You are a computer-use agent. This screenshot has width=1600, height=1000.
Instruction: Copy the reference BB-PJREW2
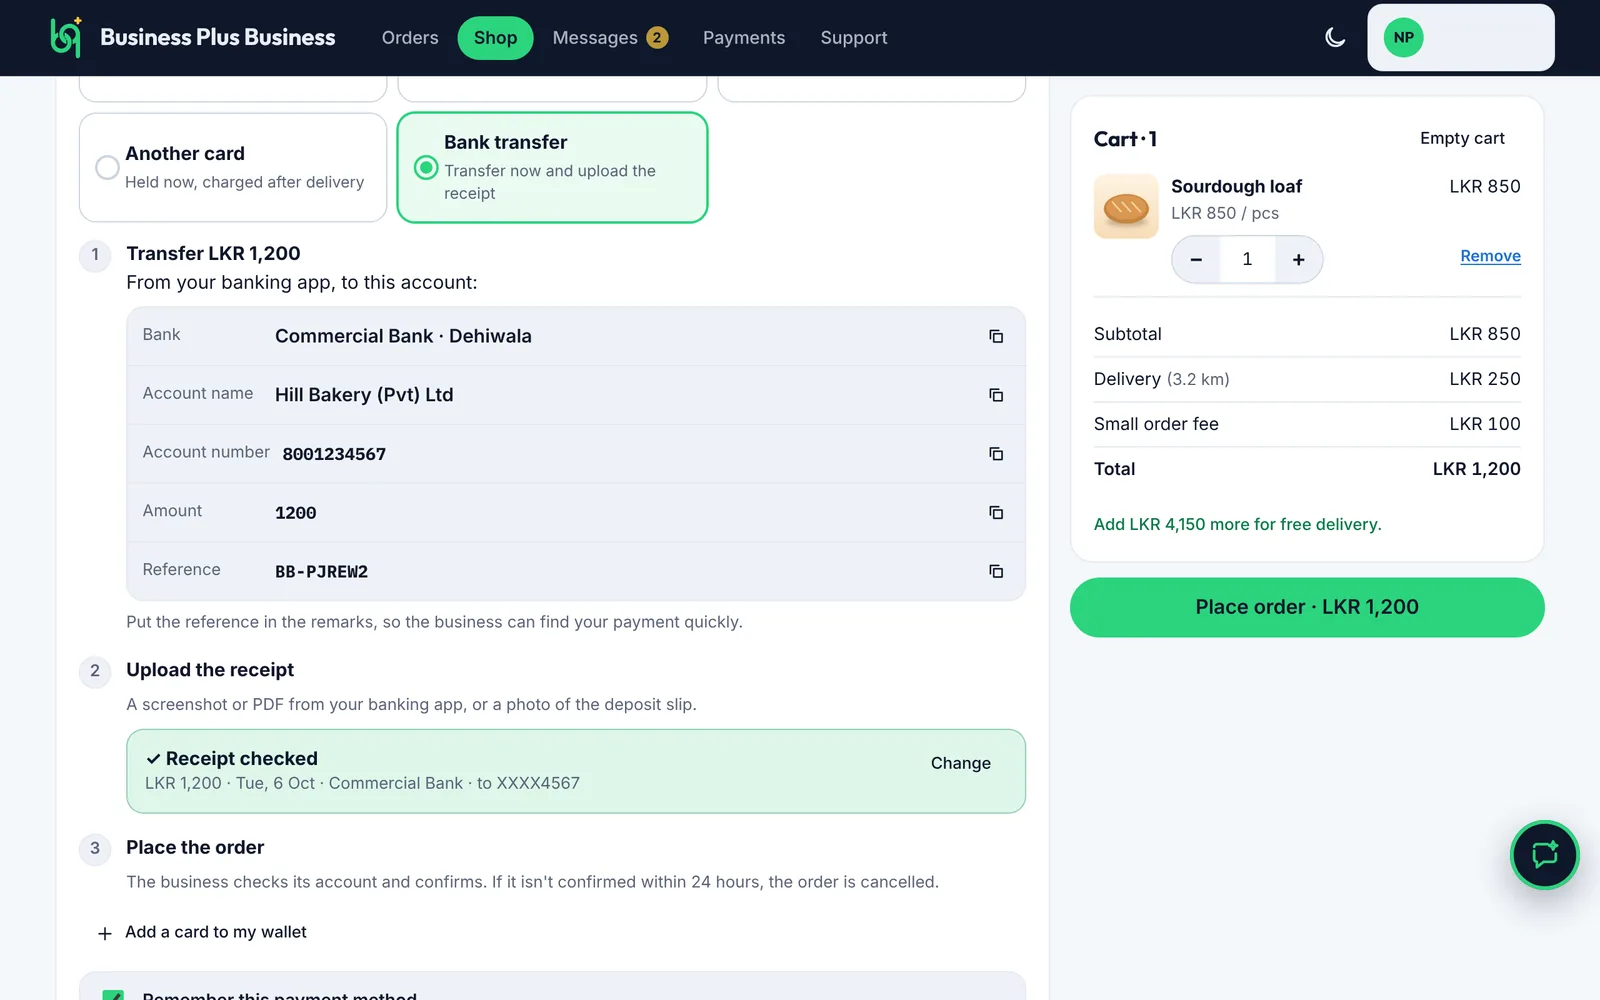click(x=996, y=571)
